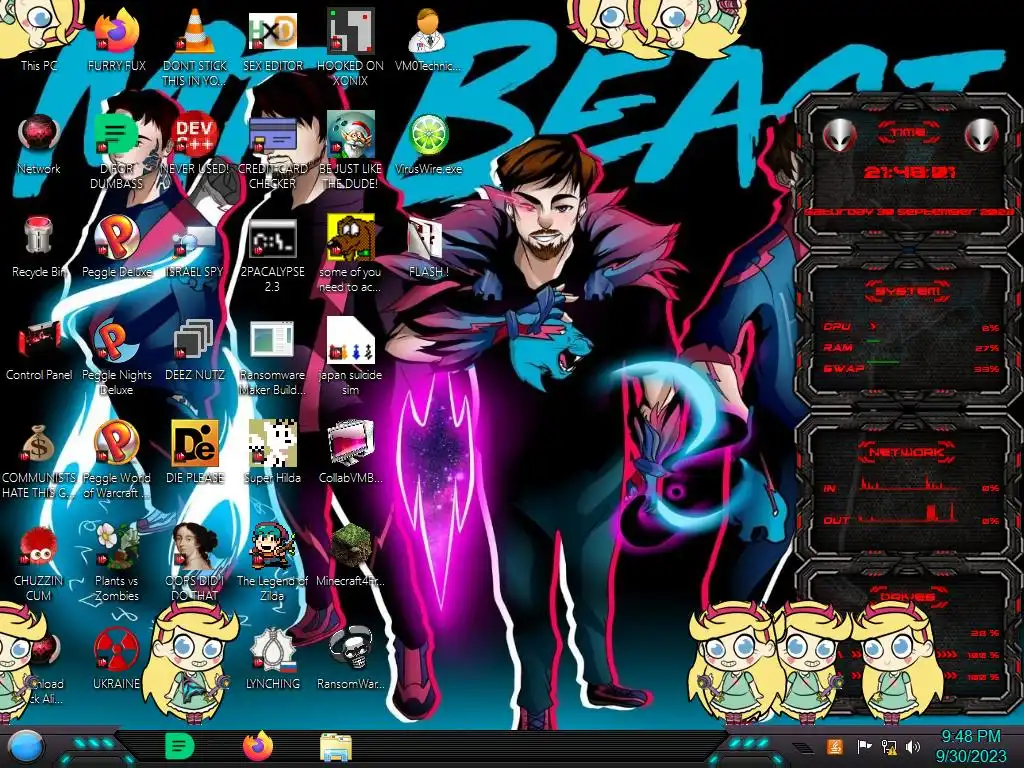Image resolution: width=1024 pixels, height=768 pixels.
Task: Open File Explorer from the taskbar
Action: pos(336,746)
